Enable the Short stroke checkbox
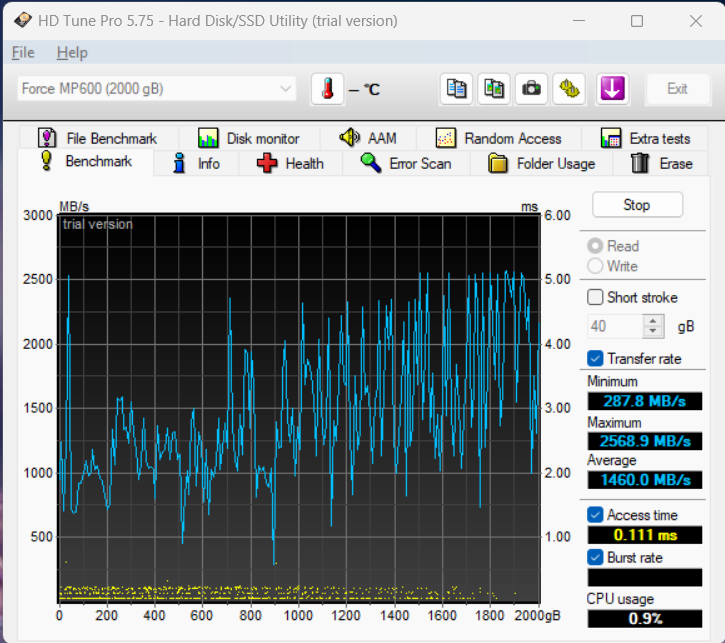Viewport: 725px width, 643px height. click(x=595, y=297)
